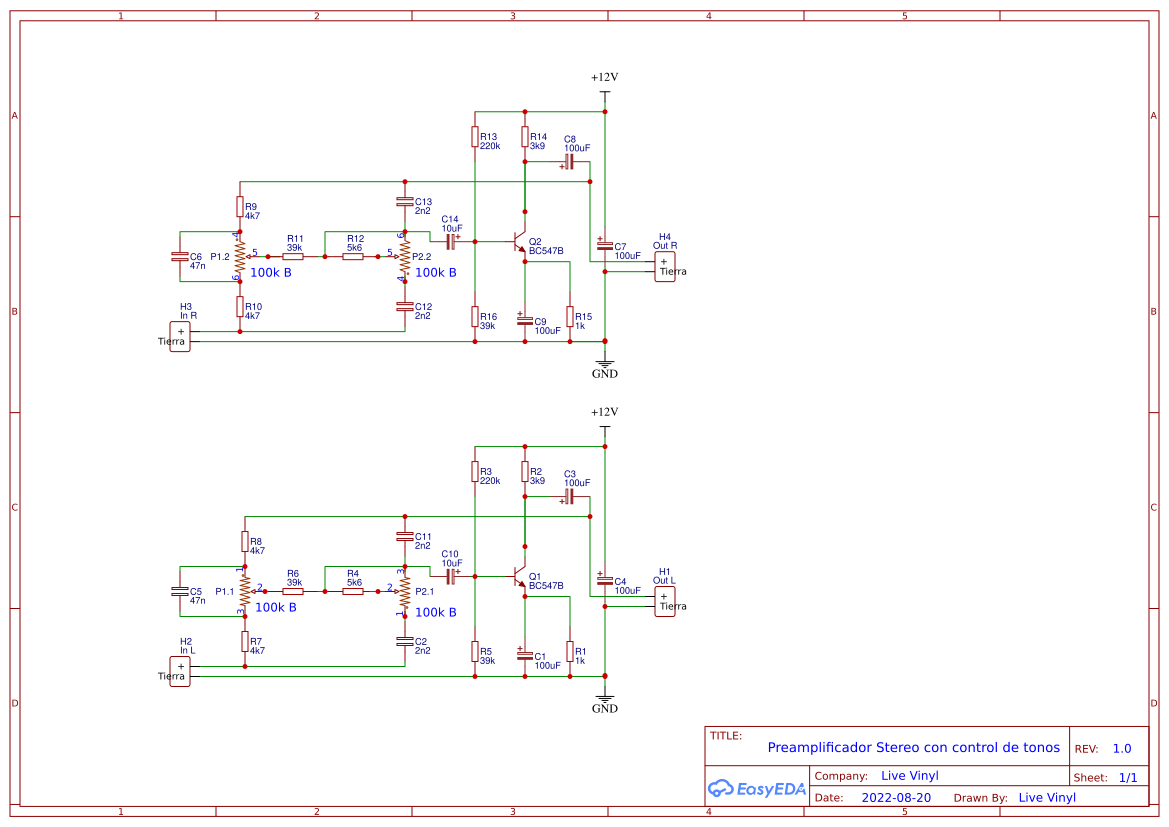1169x827 pixels.
Task: Click the GND ground symbol near C9
Action: click(x=604, y=362)
